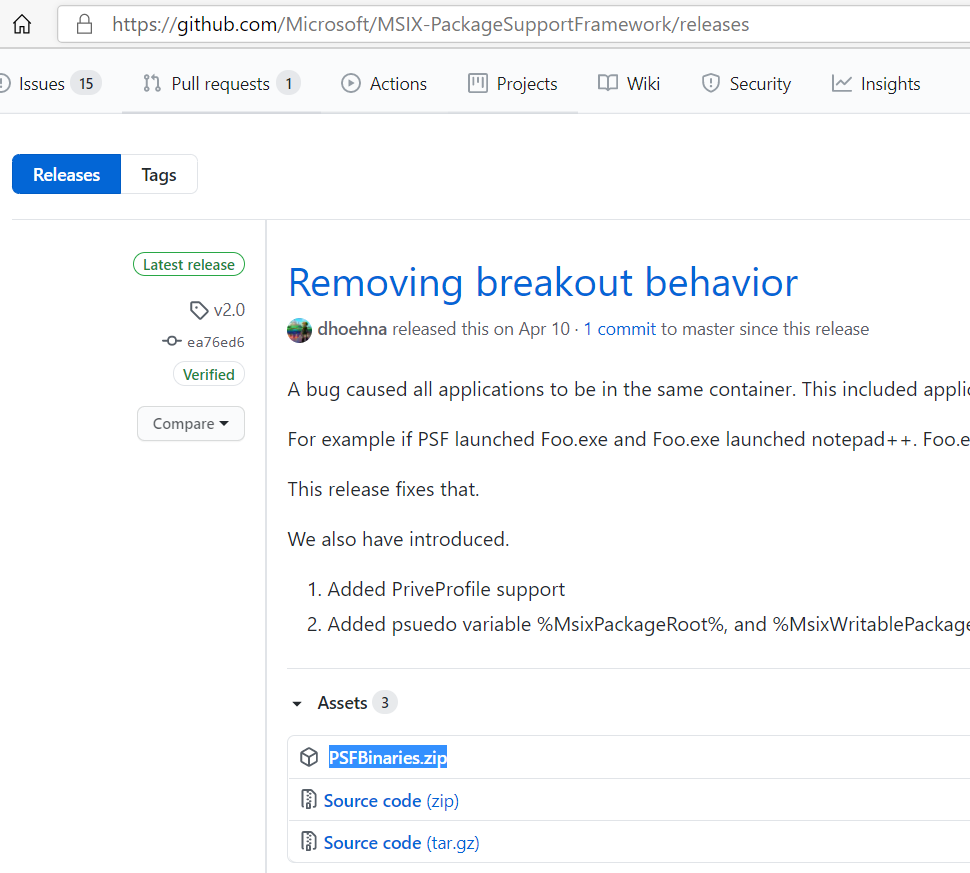The width and height of the screenshot is (970, 873).
Task: Open the dhoehna user profile link
Action: point(352,329)
